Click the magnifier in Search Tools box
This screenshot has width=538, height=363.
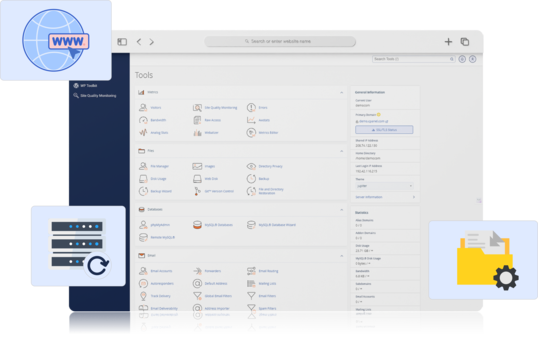[x=452, y=59]
